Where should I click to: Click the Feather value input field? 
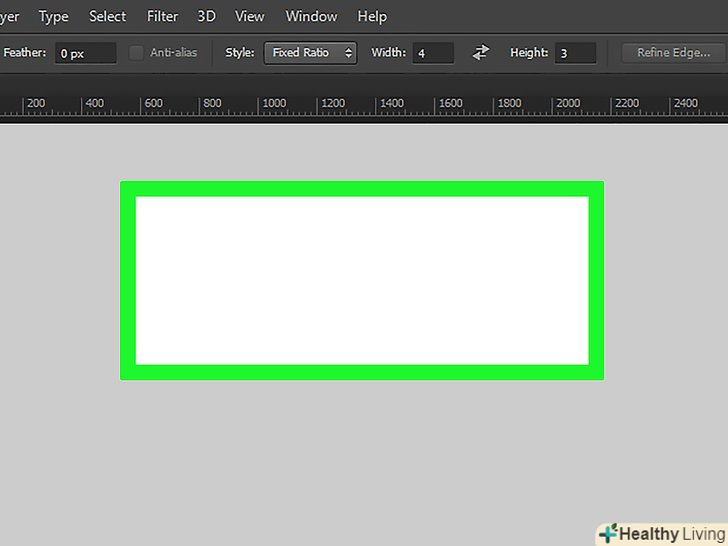click(x=85, y=53)
